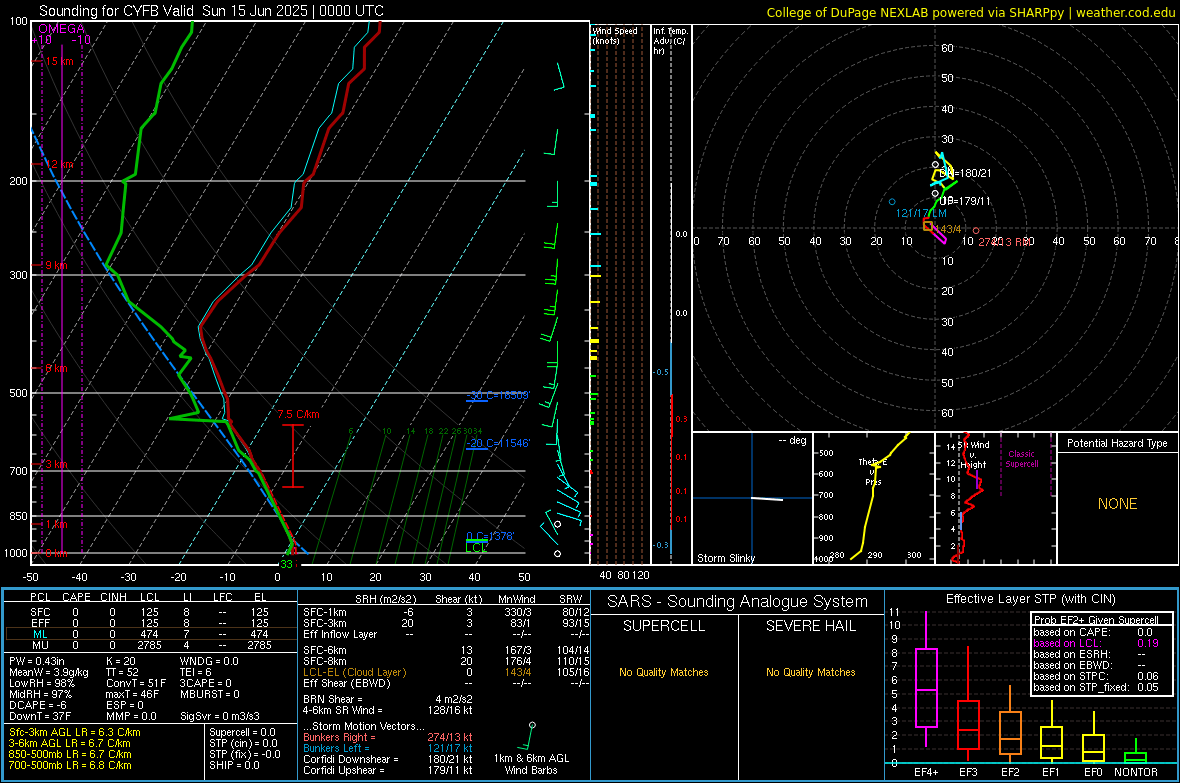Image resolution: width=1180 pixels, height=783 pixels.
Task: Click the 'Theta-E v. Pres' panel label
Action: point(873,471)
